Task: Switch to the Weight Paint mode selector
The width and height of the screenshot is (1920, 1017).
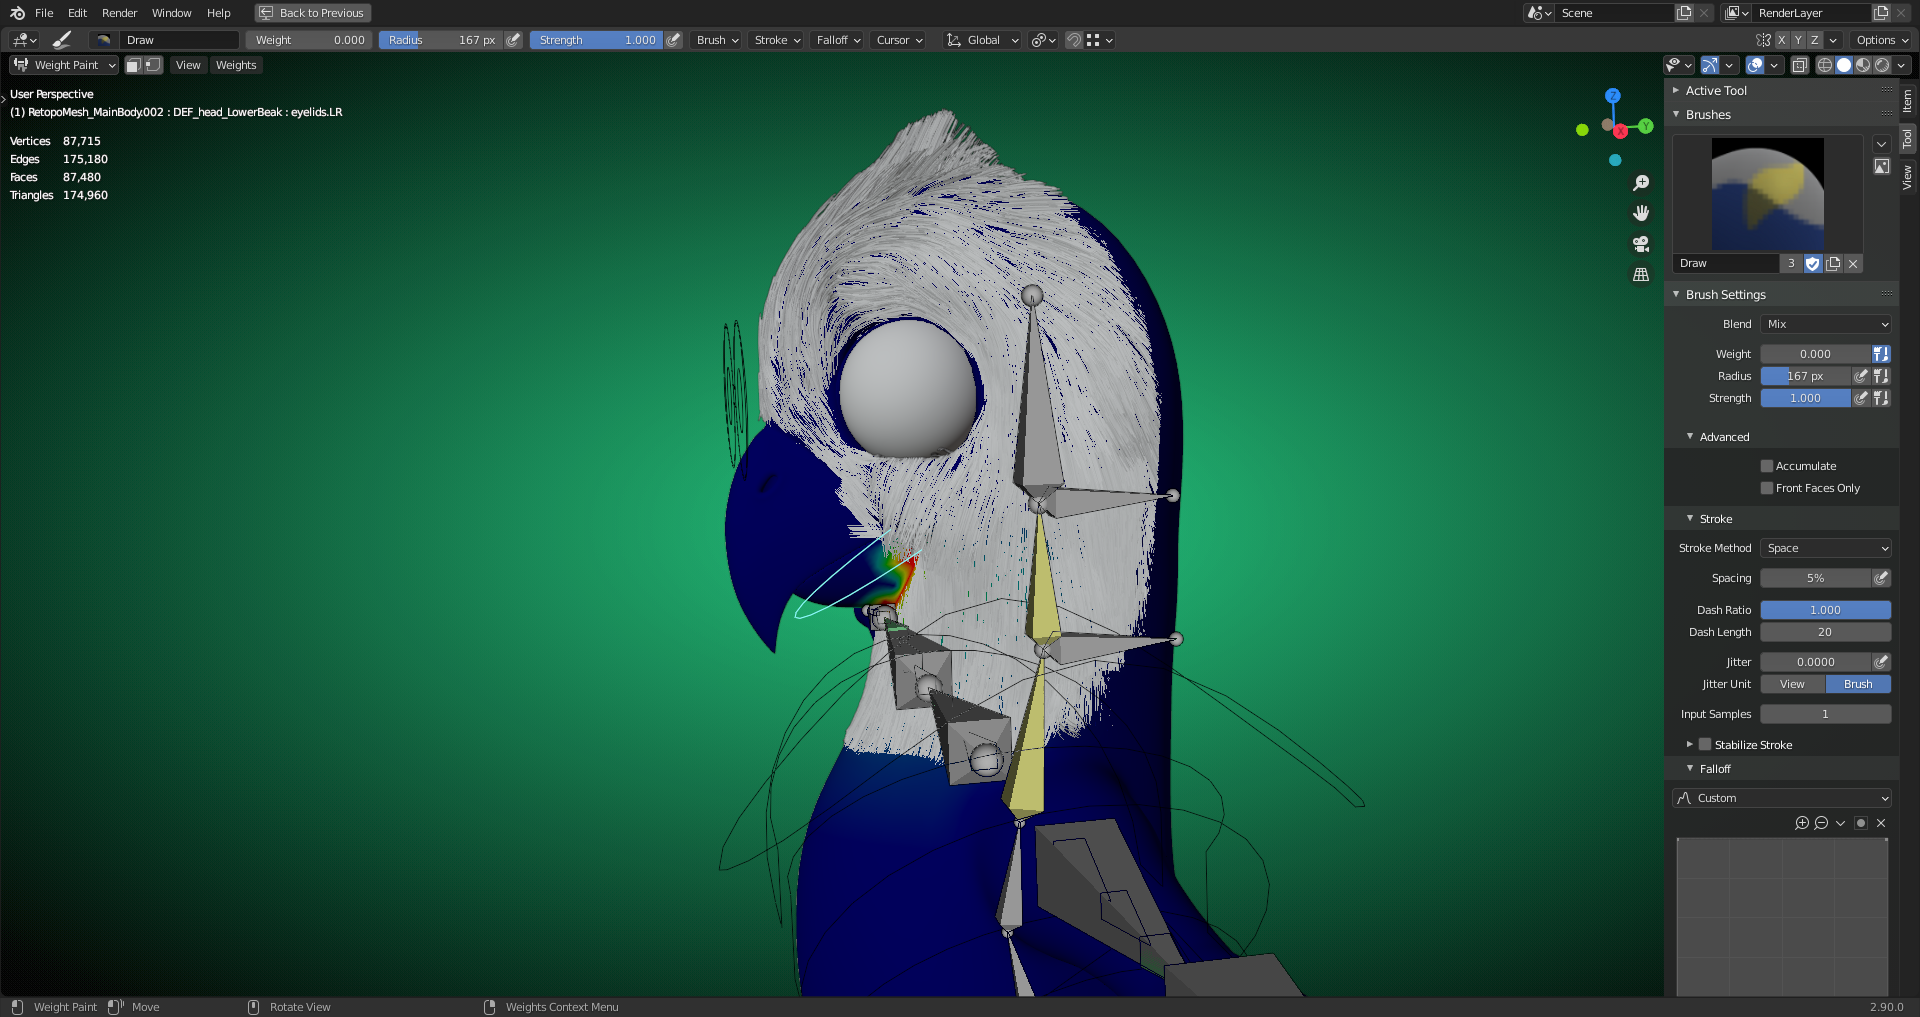Action: (63, 64)
